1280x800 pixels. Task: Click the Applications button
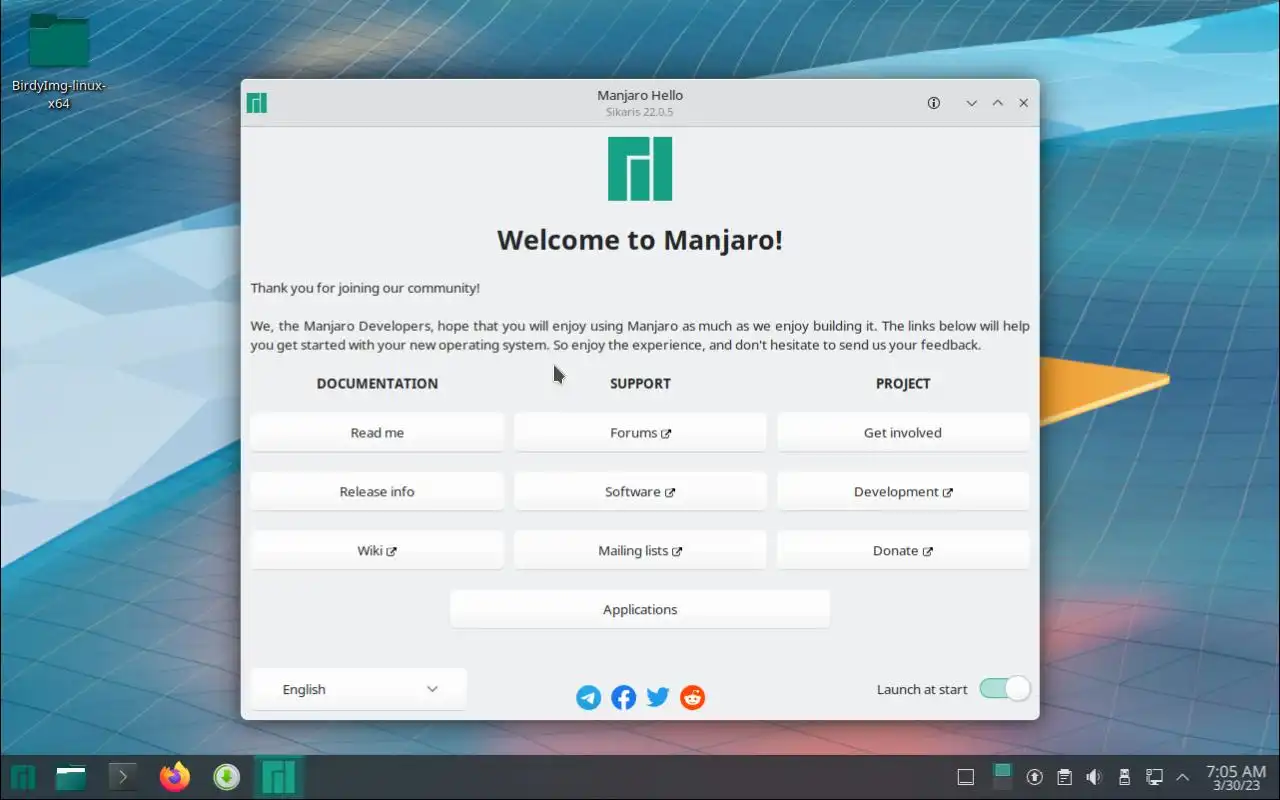640,610
